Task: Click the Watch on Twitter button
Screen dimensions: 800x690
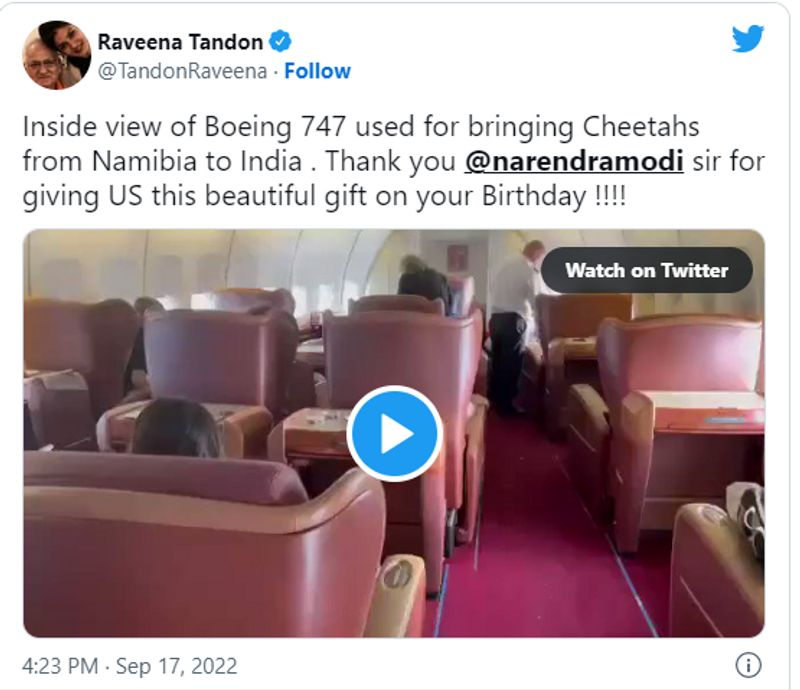Action: pyautogui.click(x=646, y=270)
